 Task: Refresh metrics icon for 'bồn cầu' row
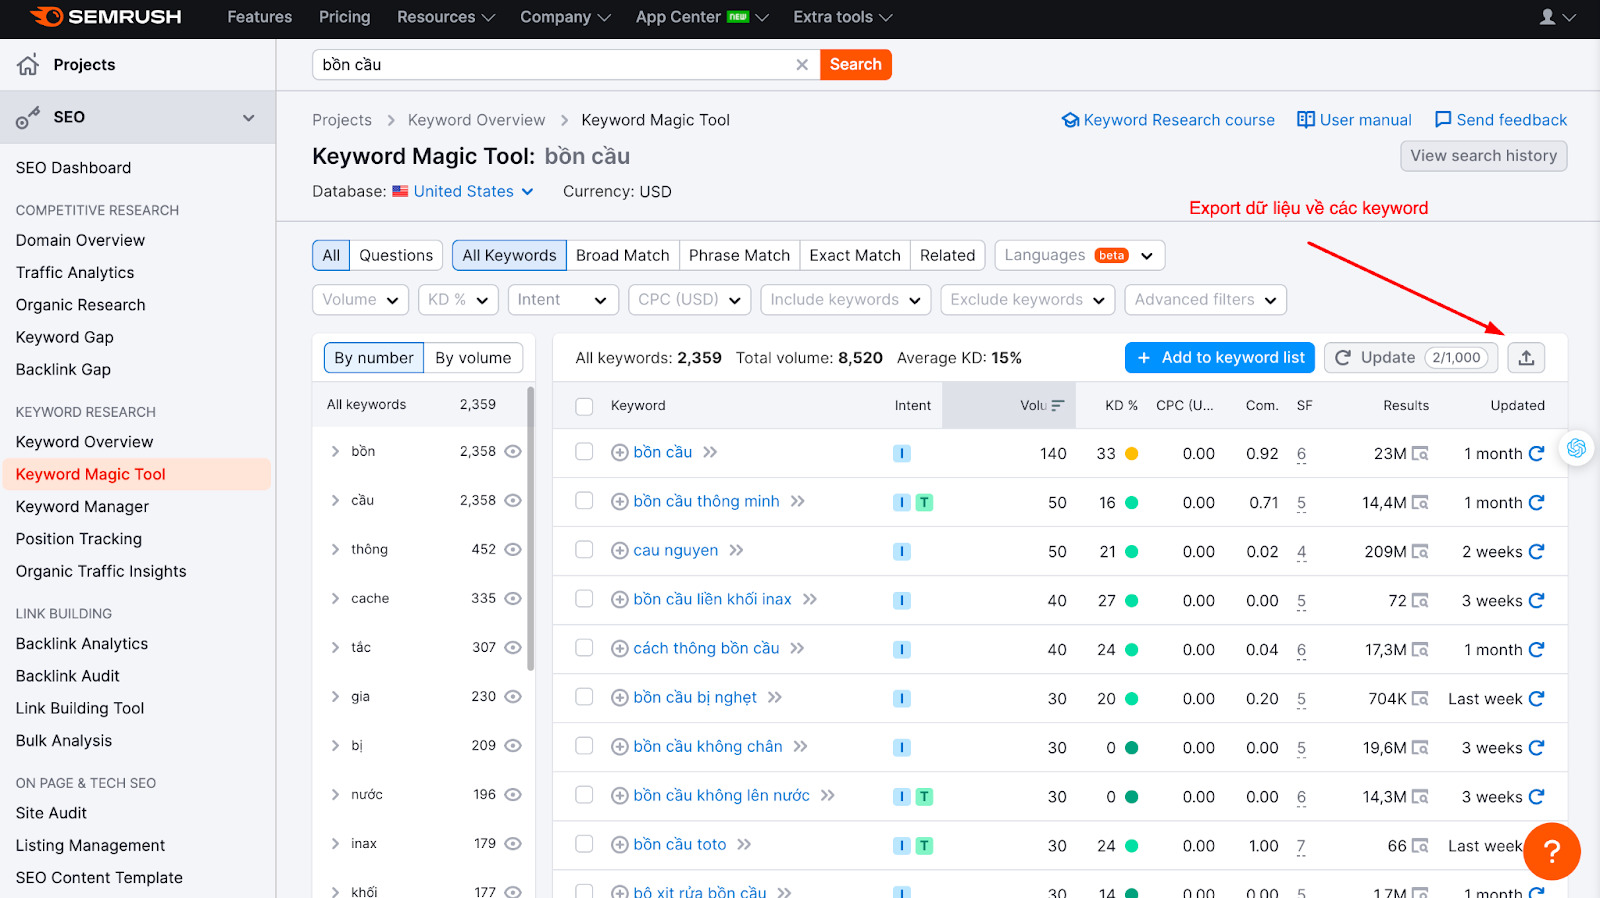click(1537, 453)
